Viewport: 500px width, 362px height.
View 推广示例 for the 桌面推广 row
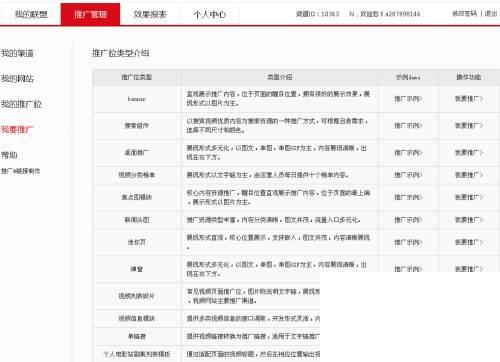click(408, 153)
